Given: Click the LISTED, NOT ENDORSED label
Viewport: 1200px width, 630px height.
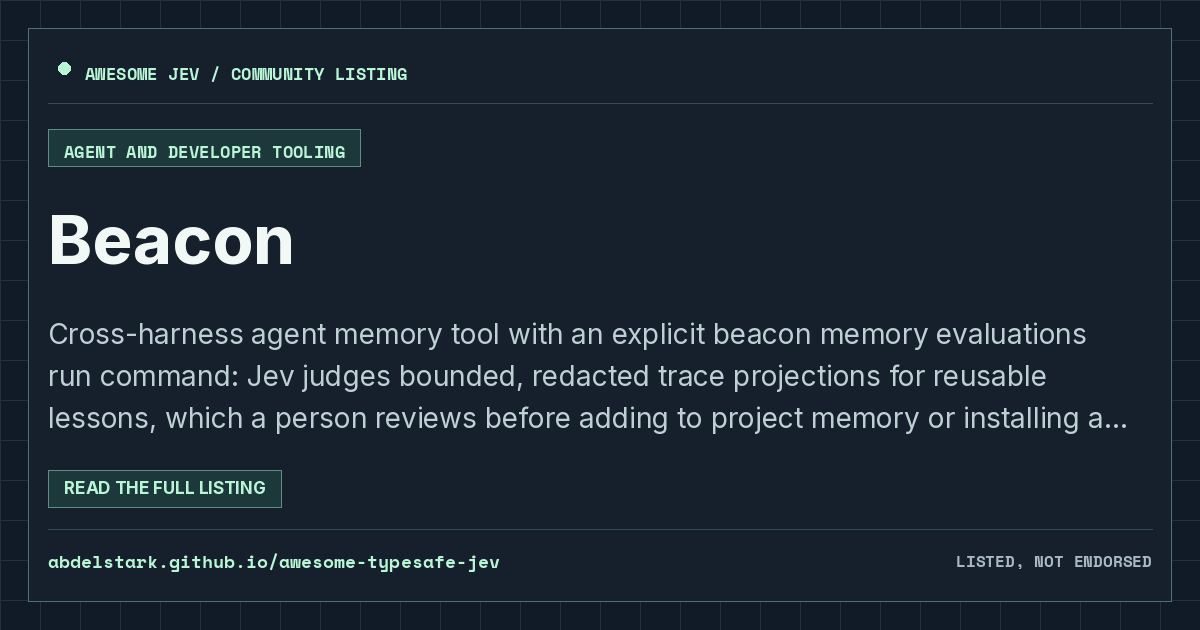Looking at the screenshot, I should pos(1053,562).
